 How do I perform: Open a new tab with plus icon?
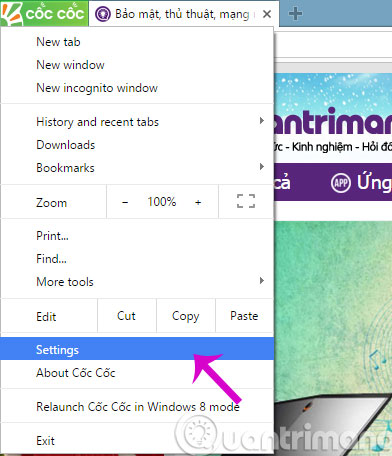295,14
